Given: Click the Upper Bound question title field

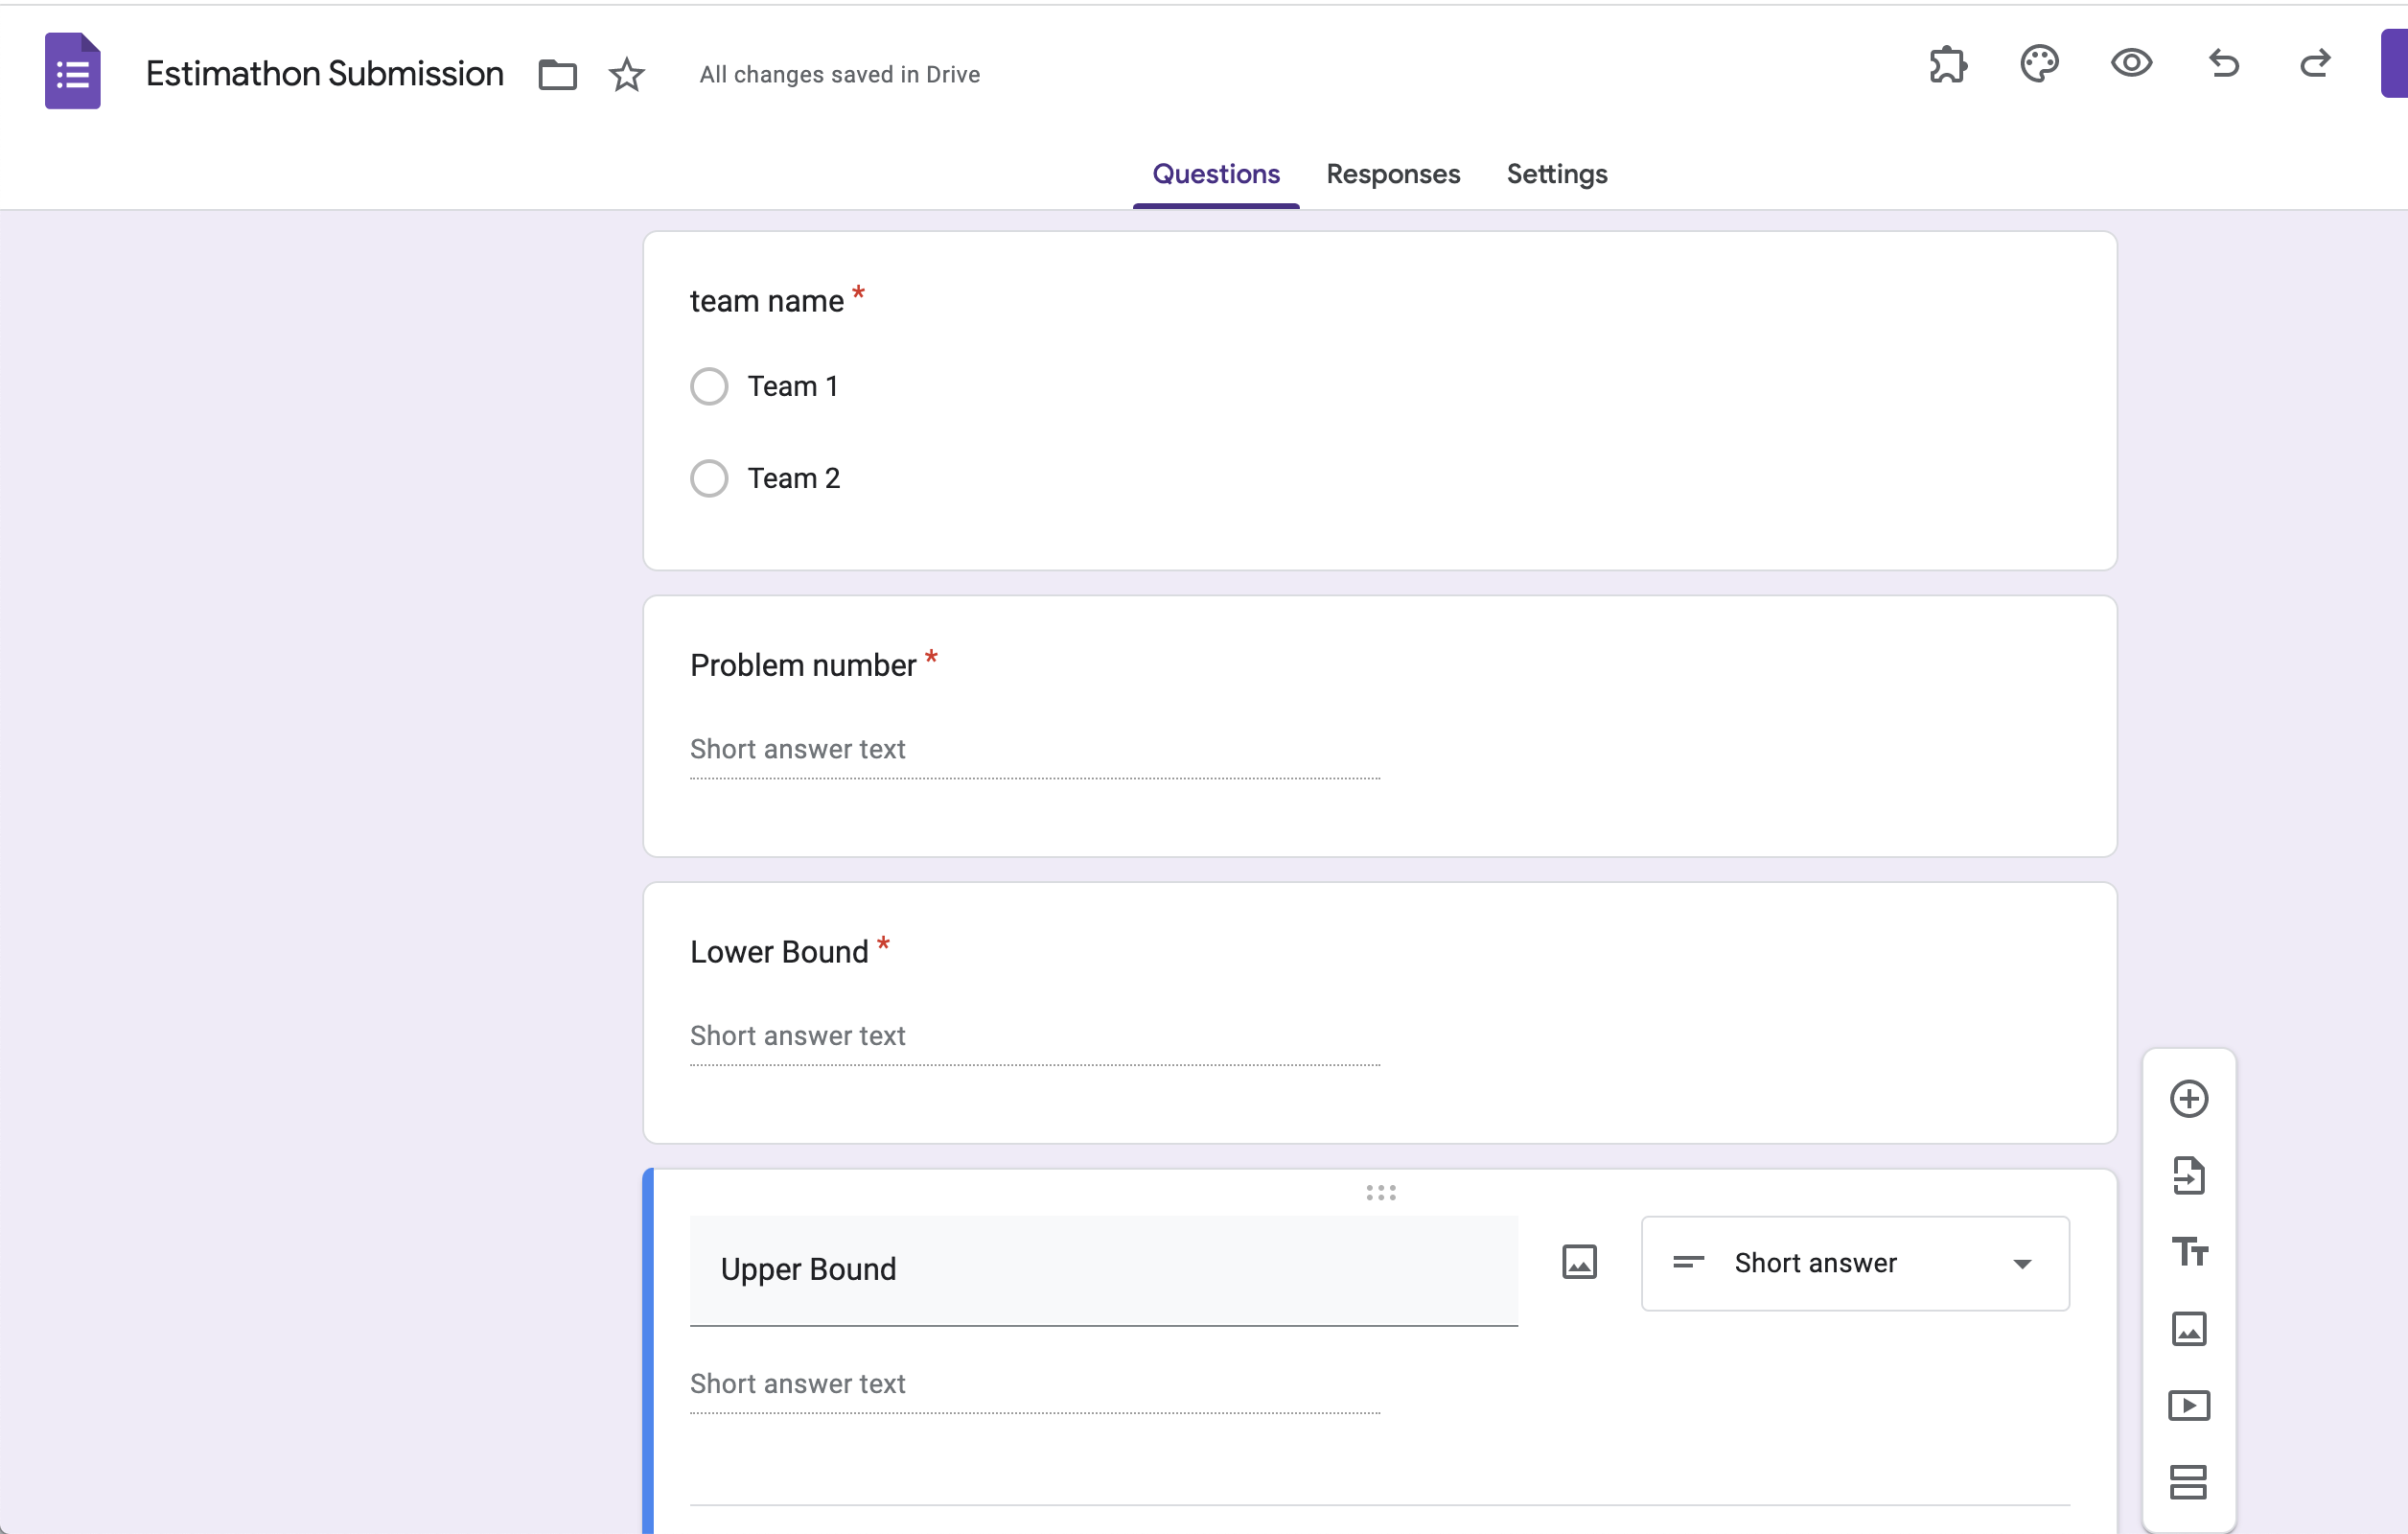Looking at the screenshot, I should (1103, 1269).
